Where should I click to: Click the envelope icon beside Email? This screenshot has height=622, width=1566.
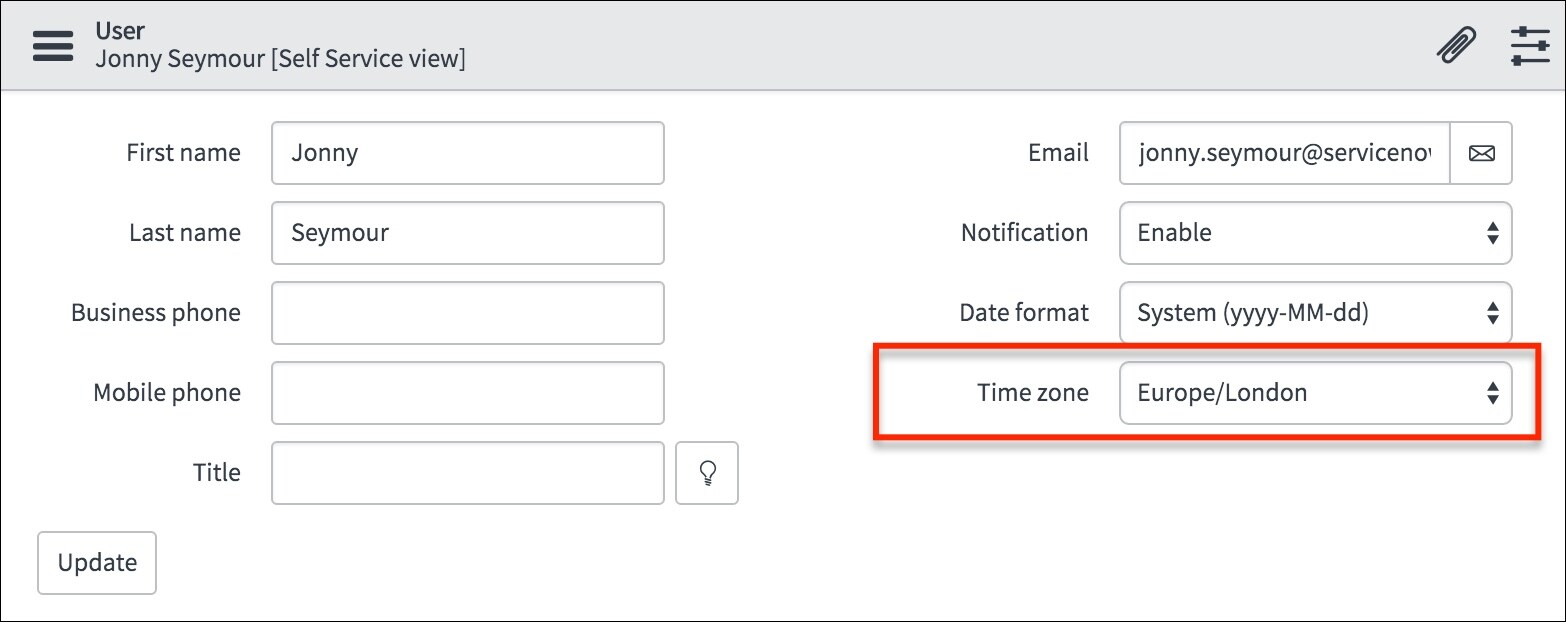pos(1481,153)
